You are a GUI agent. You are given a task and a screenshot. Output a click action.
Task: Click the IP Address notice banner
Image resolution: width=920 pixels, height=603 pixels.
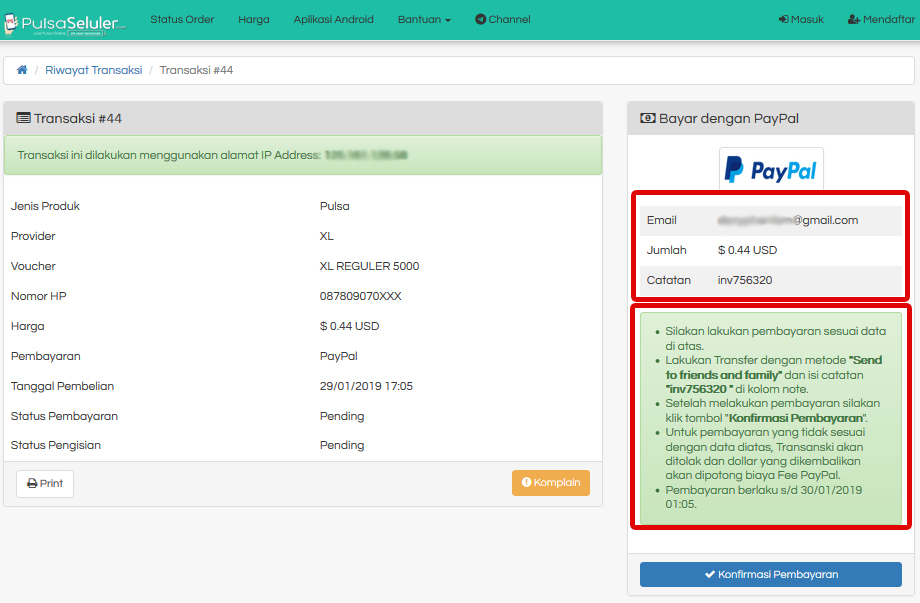click(x=303, y=155)
